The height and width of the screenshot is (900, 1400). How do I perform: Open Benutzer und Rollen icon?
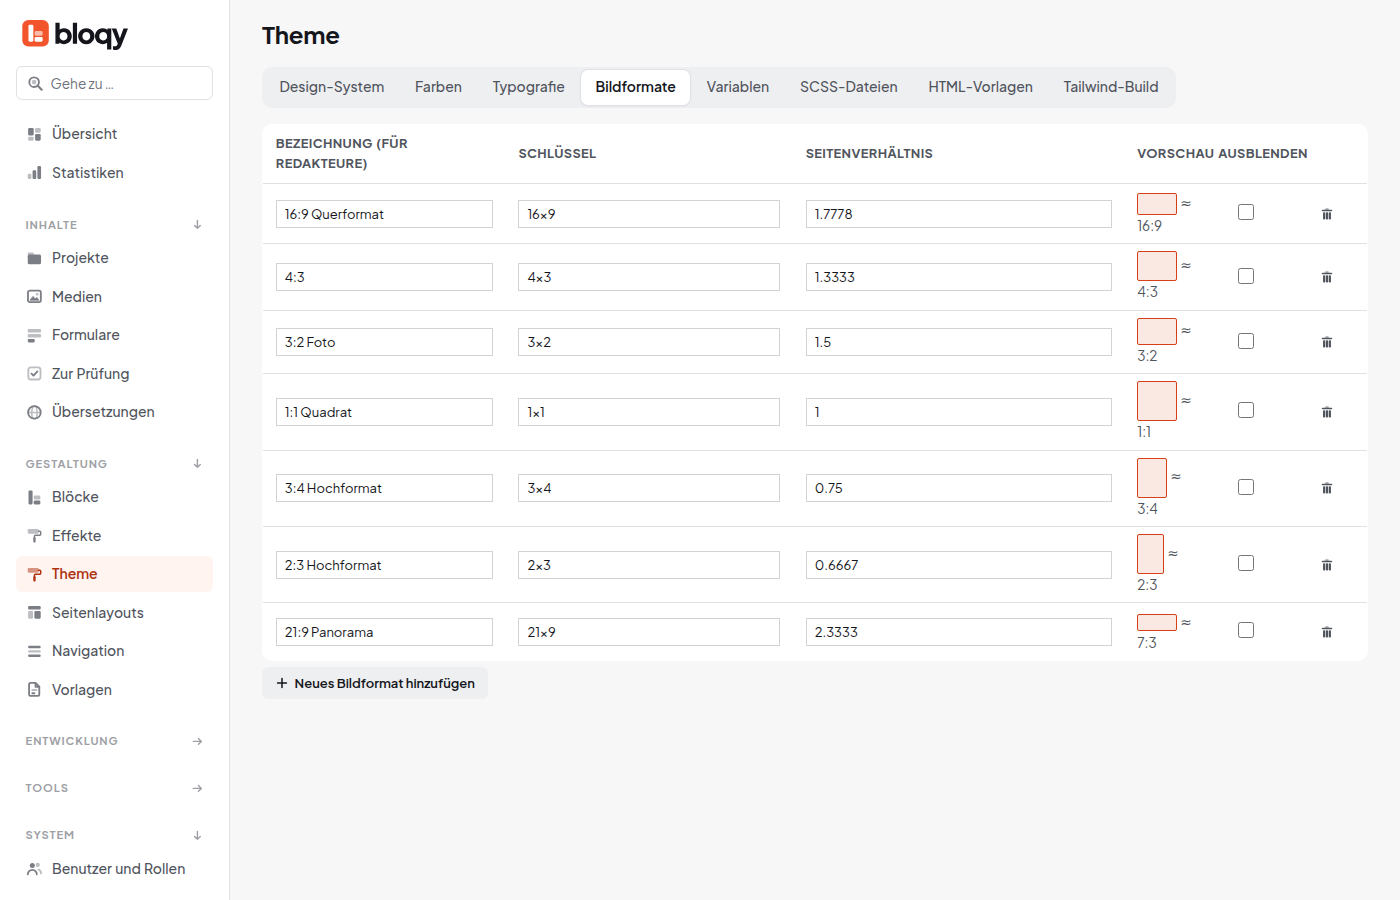pos(34,869)
